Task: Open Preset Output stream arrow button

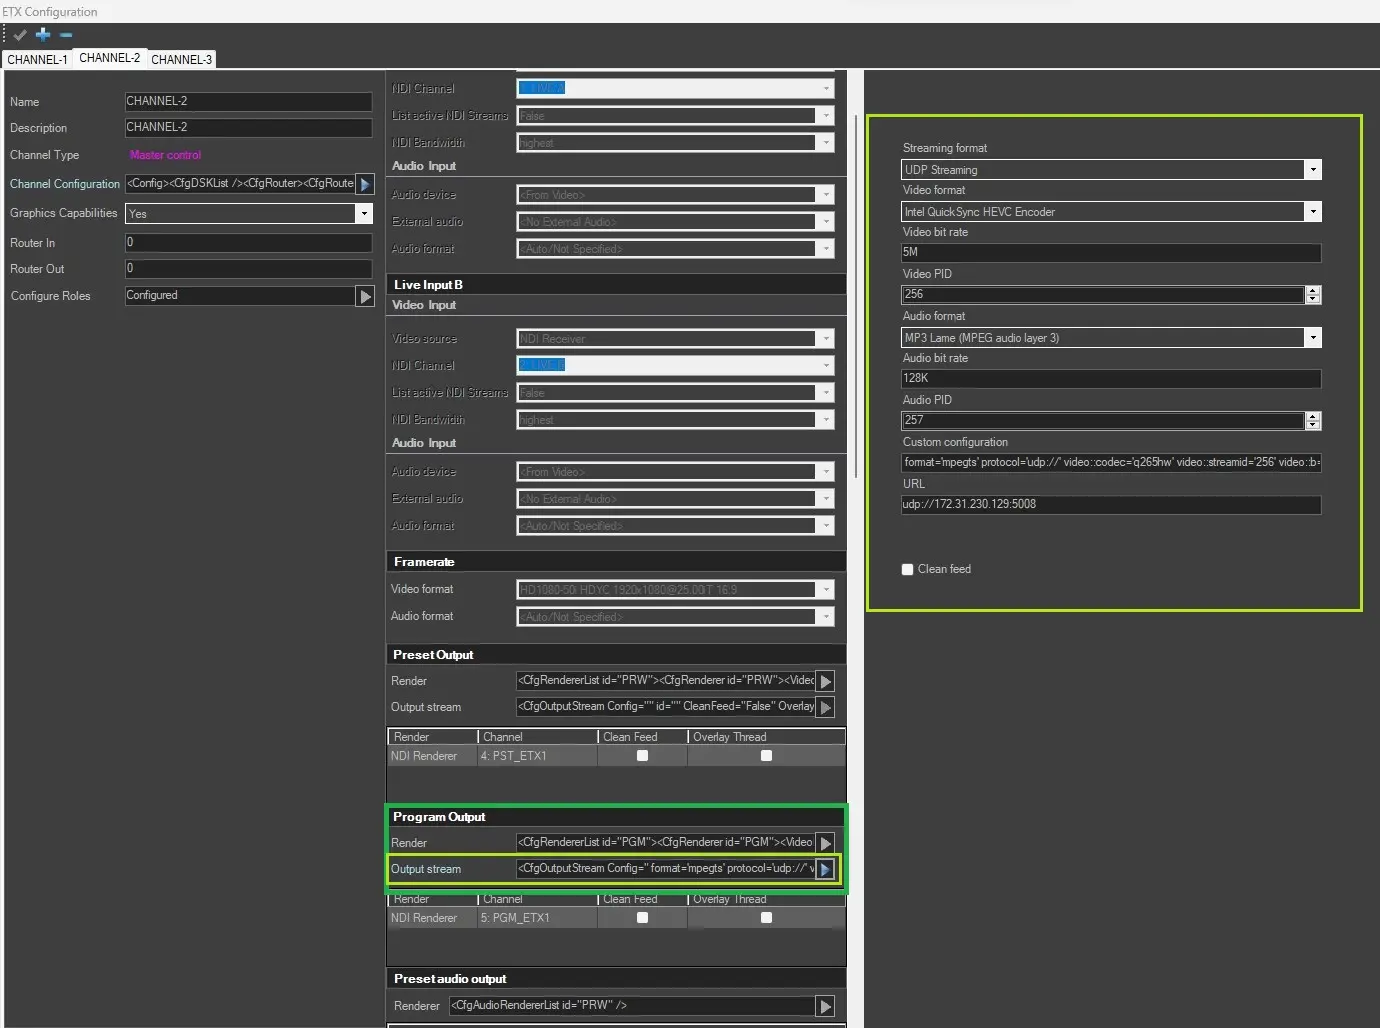Action: coord(825,707)
